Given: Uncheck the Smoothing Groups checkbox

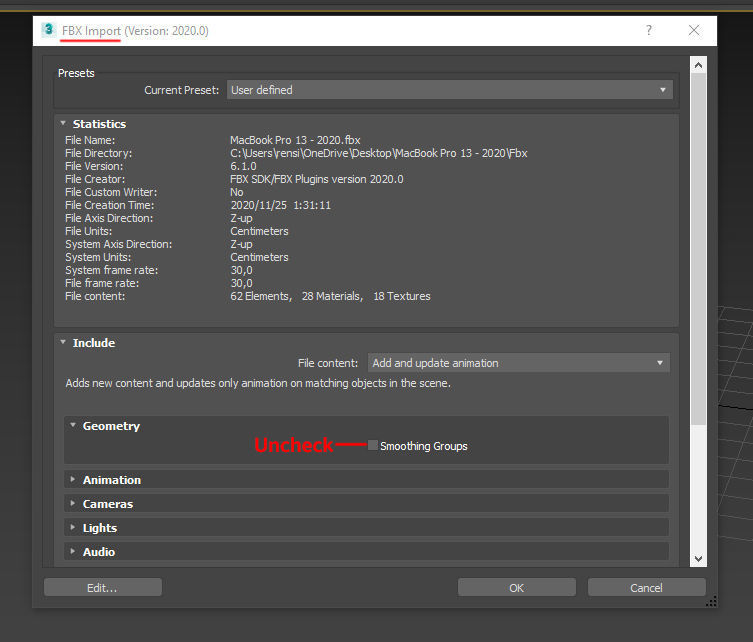Looking at the screenshot, I should tap(373, 445).
